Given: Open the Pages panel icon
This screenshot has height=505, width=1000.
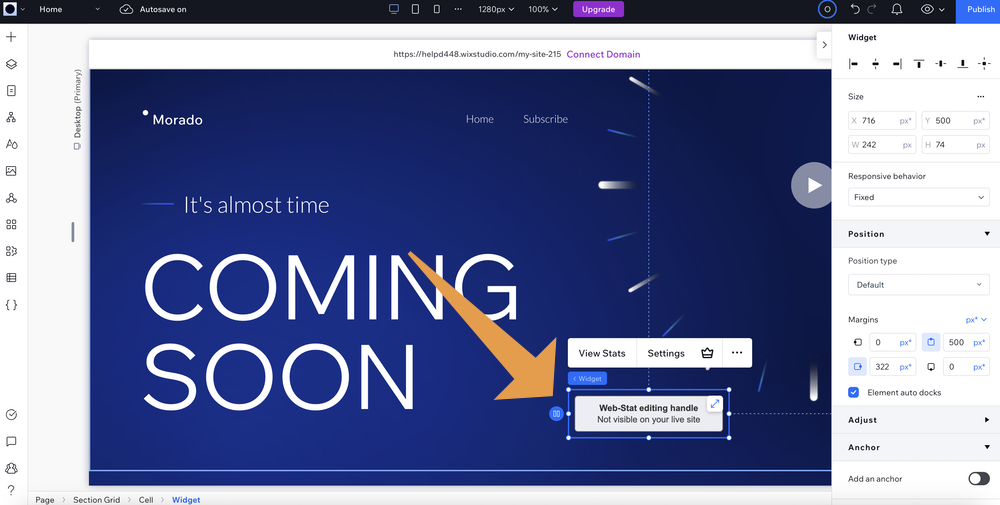Looking at the screenshot, I should tap(11, 91).
